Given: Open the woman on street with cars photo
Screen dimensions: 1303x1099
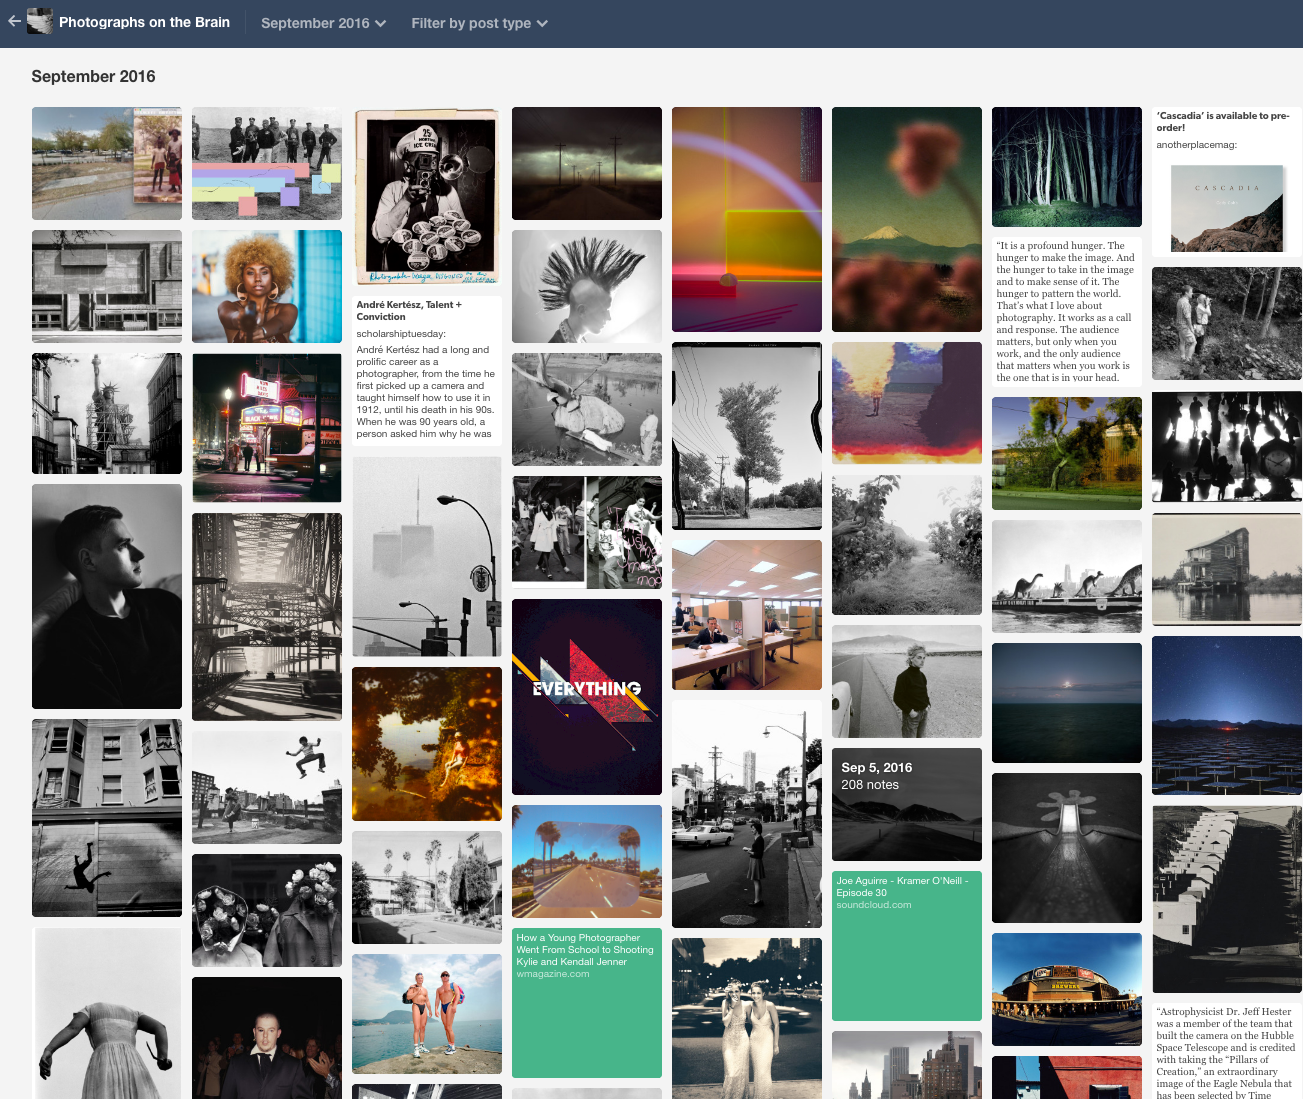Looking at the screenshot, I should point(747,814).
